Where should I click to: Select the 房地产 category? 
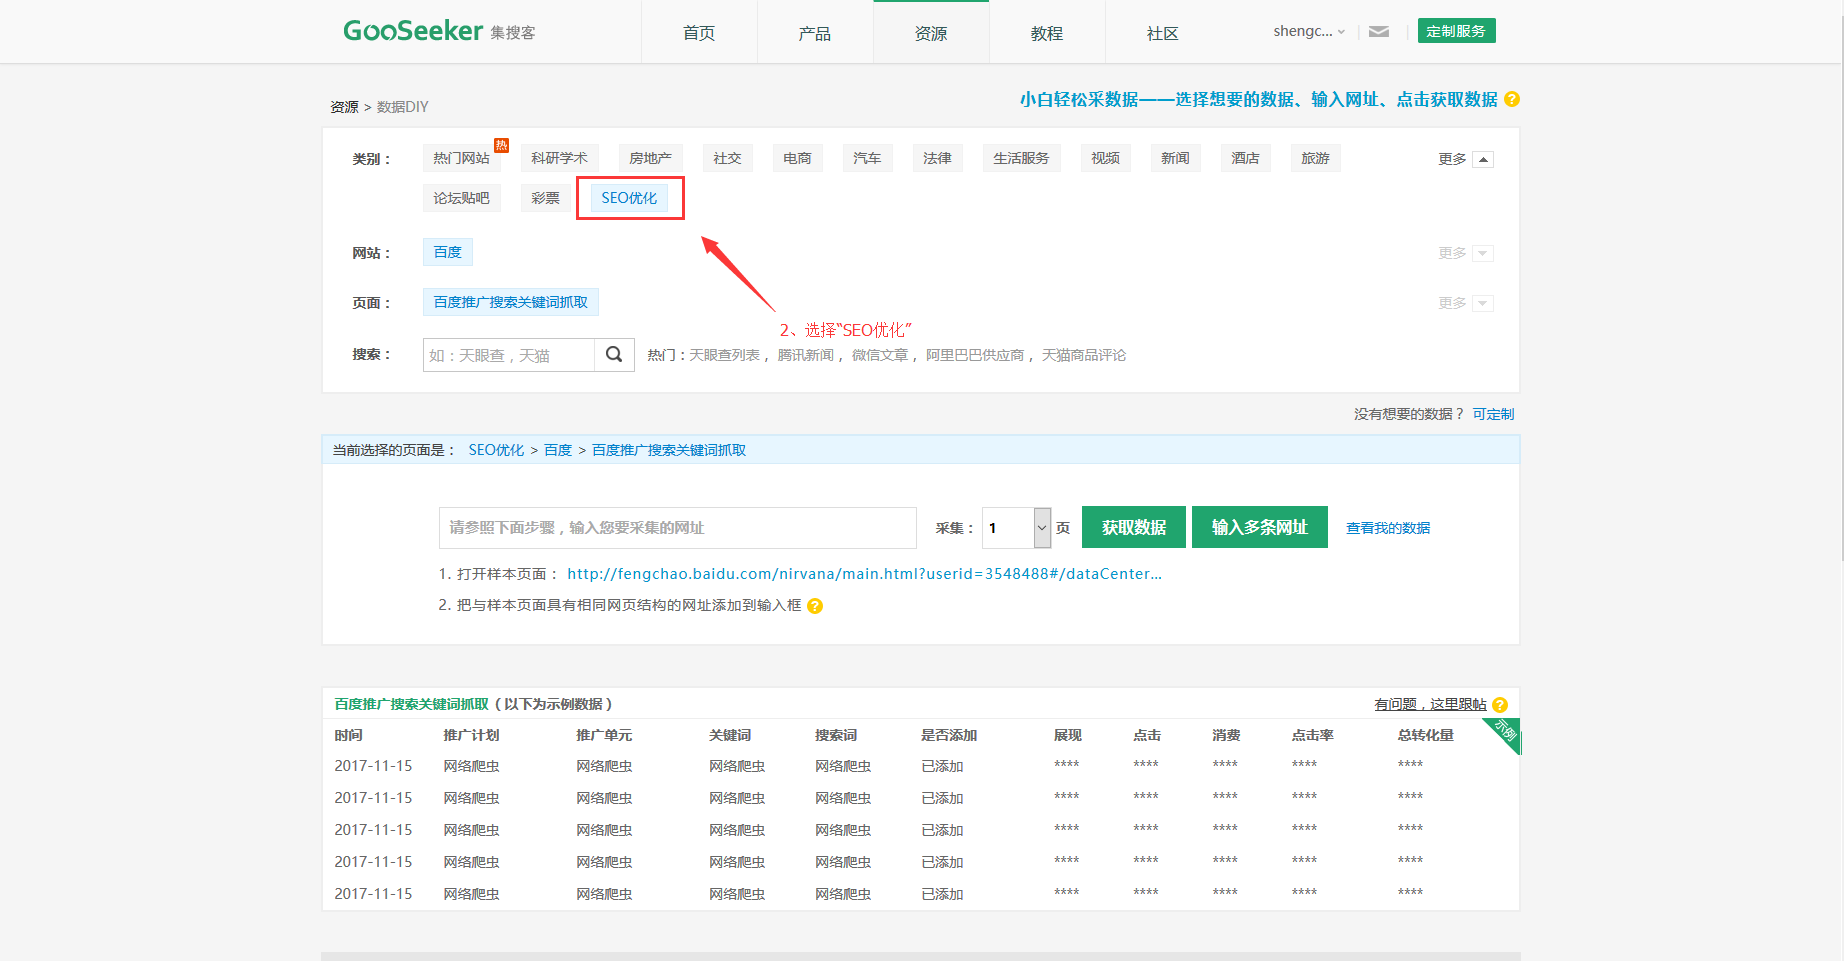pos(651,158)
